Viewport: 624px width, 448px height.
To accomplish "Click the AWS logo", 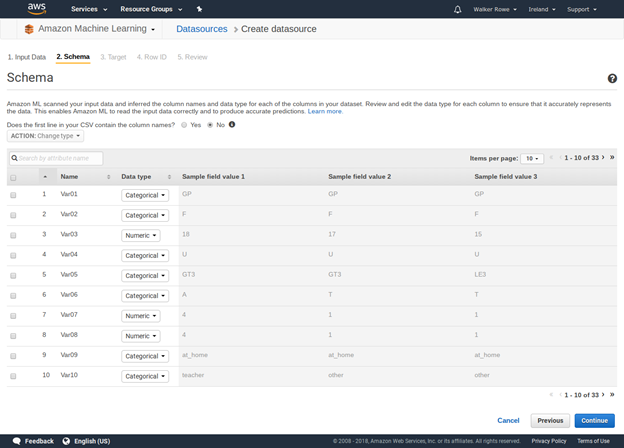I will pos(37,9).
